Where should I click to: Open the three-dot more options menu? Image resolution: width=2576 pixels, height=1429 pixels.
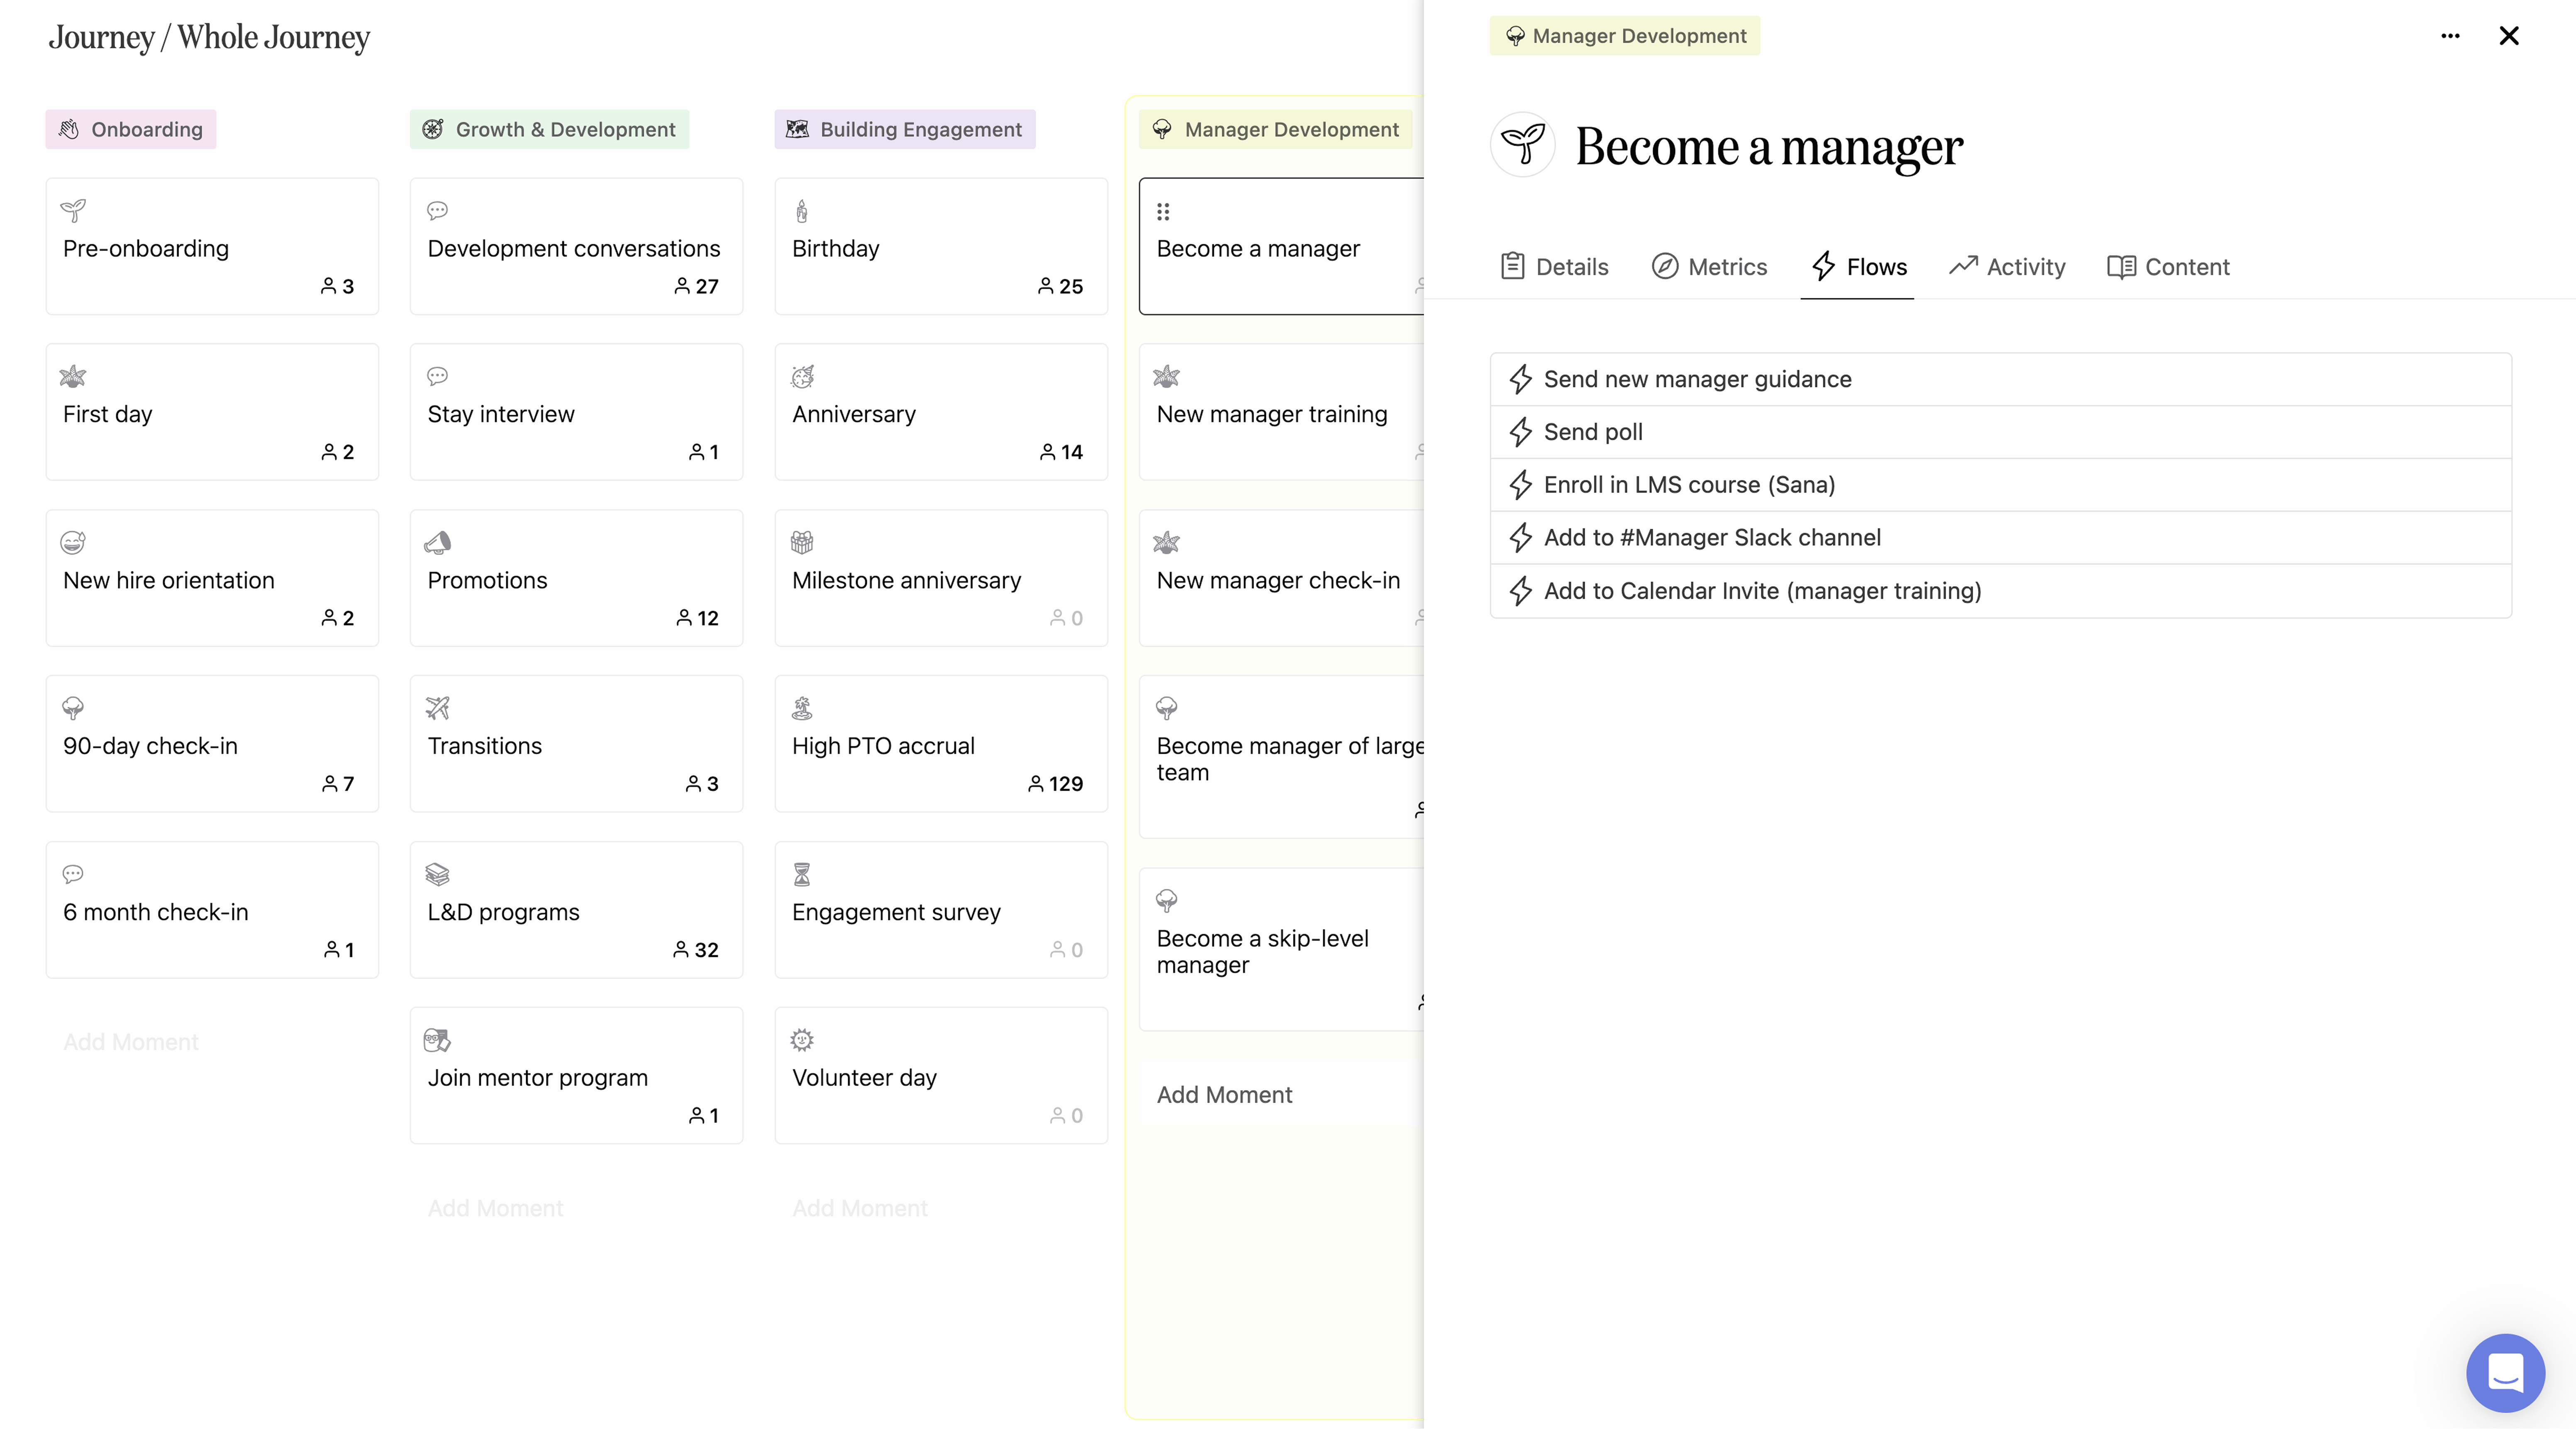(2450, 36)
